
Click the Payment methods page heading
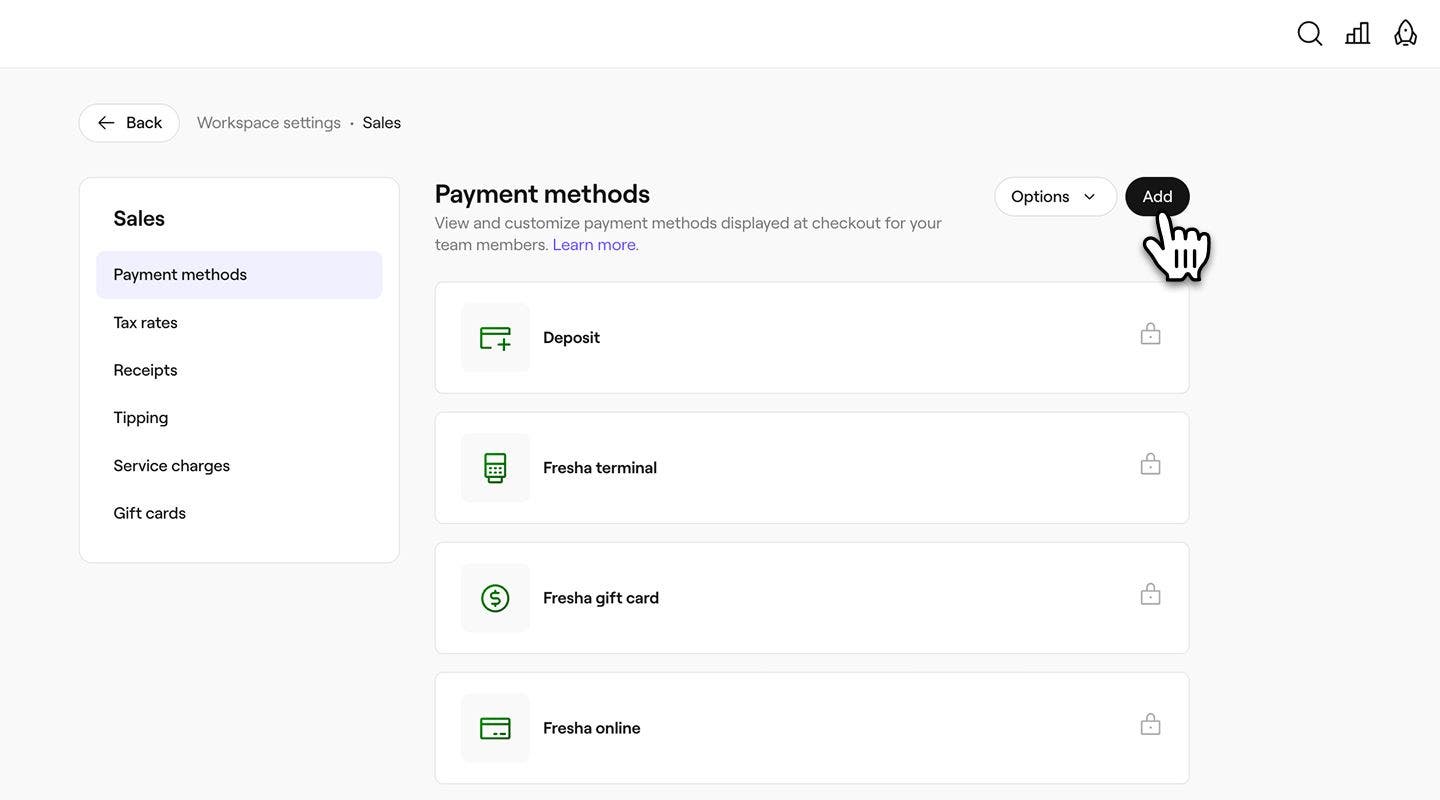point(542,194)
